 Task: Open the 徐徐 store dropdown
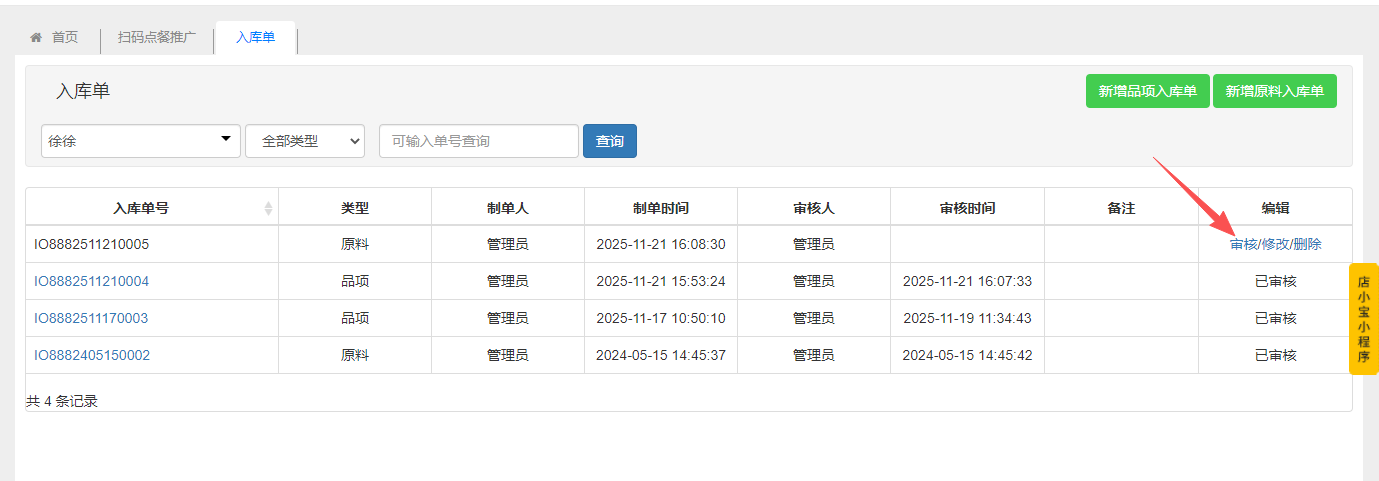[141, 141]
